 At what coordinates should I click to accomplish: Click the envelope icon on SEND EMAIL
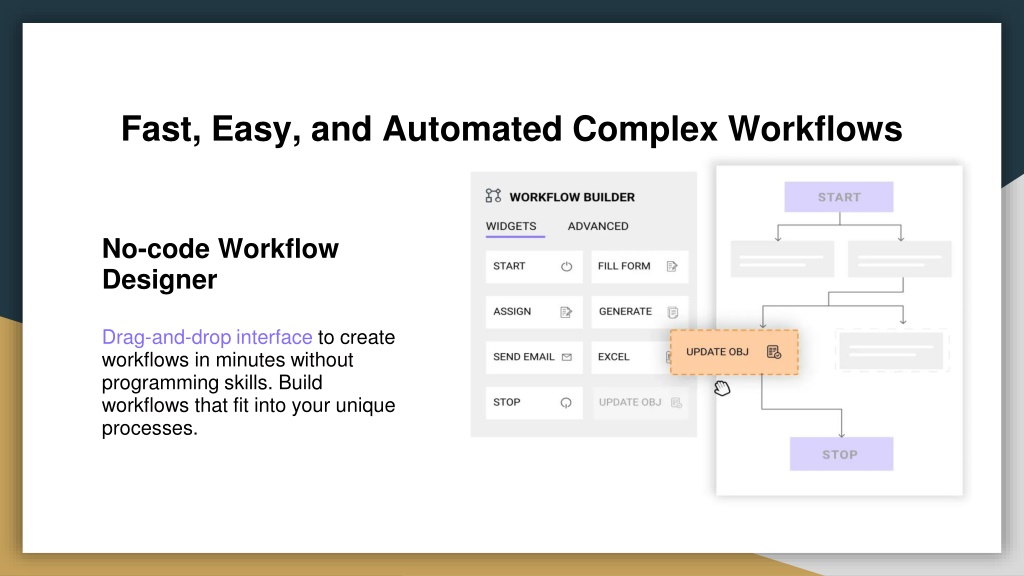point(567,357)
